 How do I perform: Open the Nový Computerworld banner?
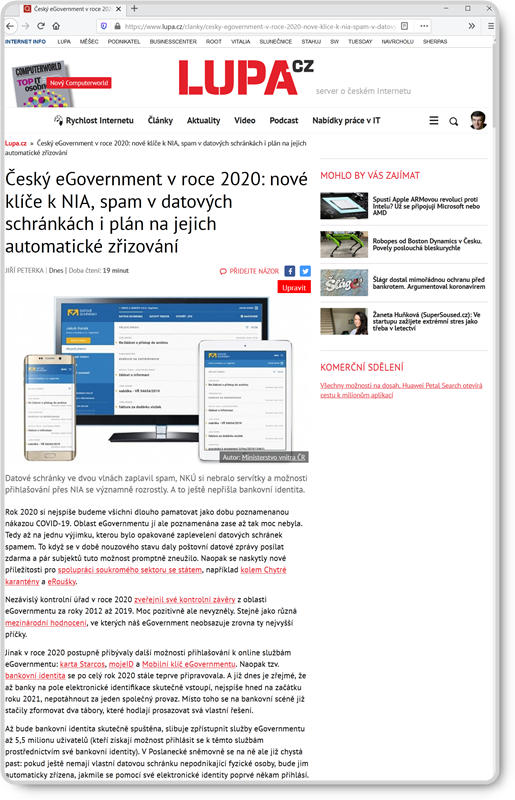coord(79,83)
